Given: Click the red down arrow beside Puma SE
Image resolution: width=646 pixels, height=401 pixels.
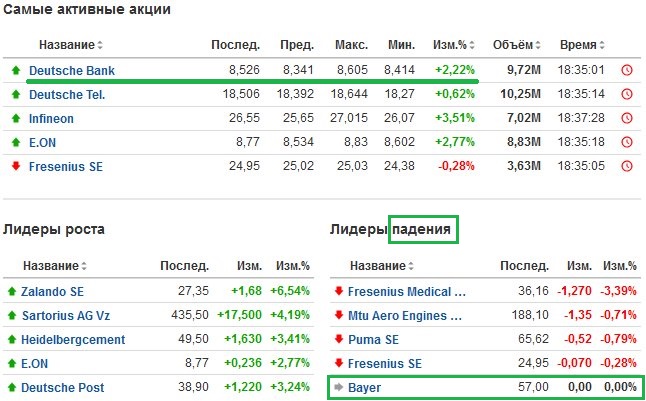Looking at the screenshot, I should [x=339, y=339].
